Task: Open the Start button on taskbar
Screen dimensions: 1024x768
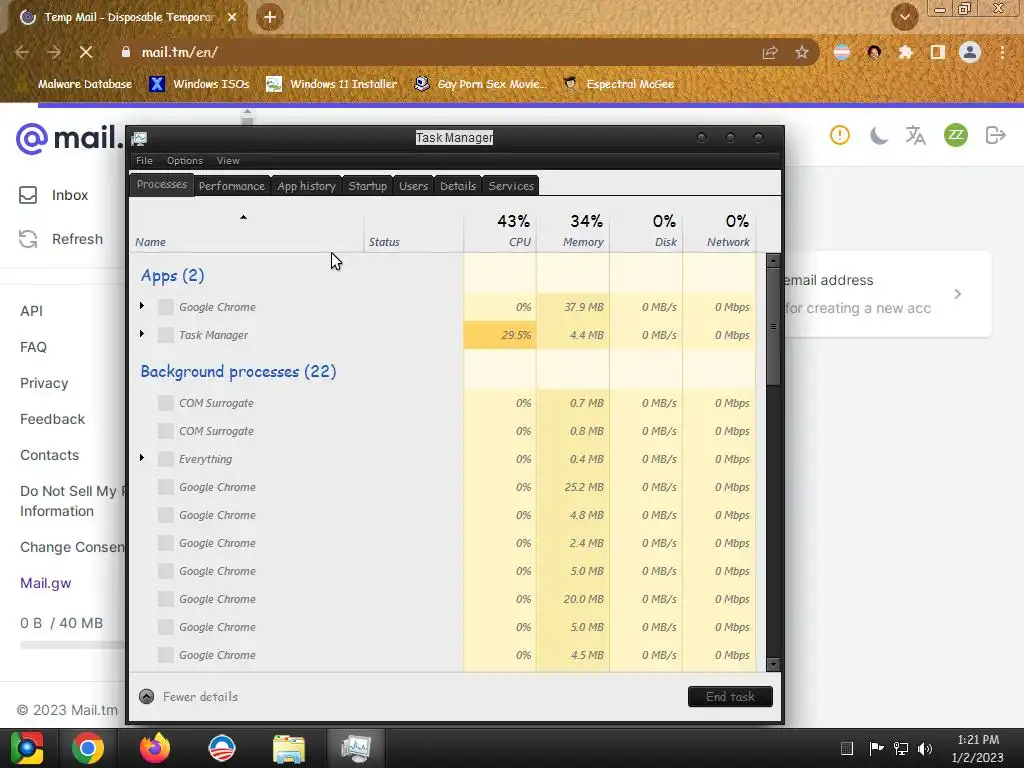Action: tap(27, 748)
